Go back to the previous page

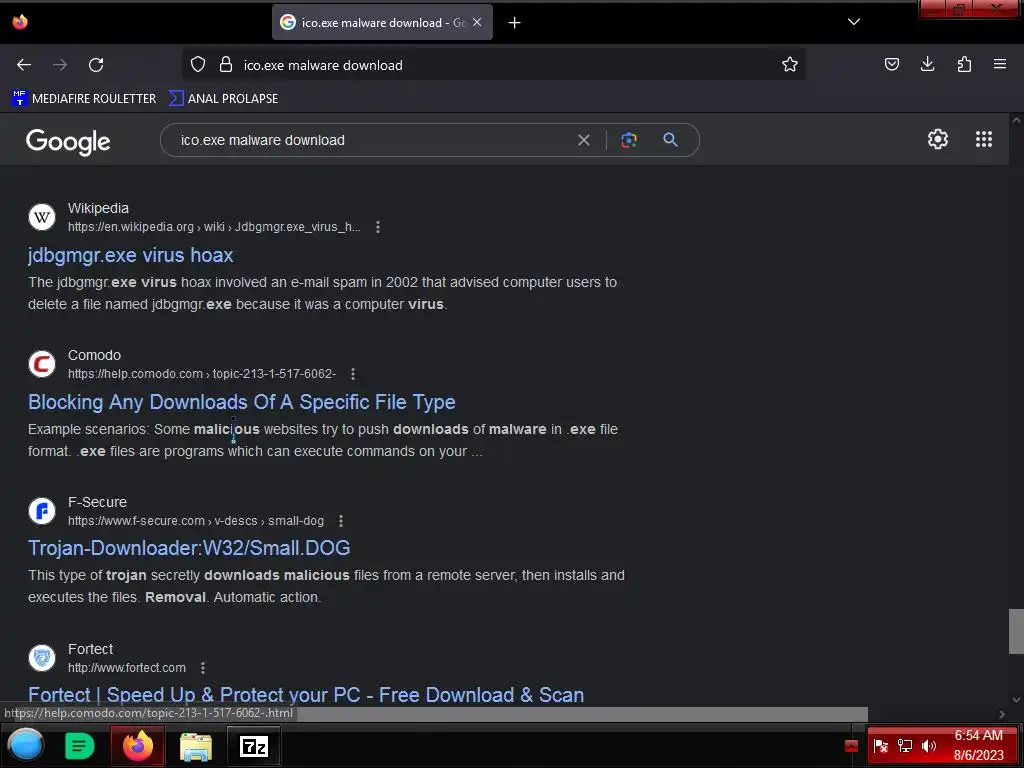[24, 65]
